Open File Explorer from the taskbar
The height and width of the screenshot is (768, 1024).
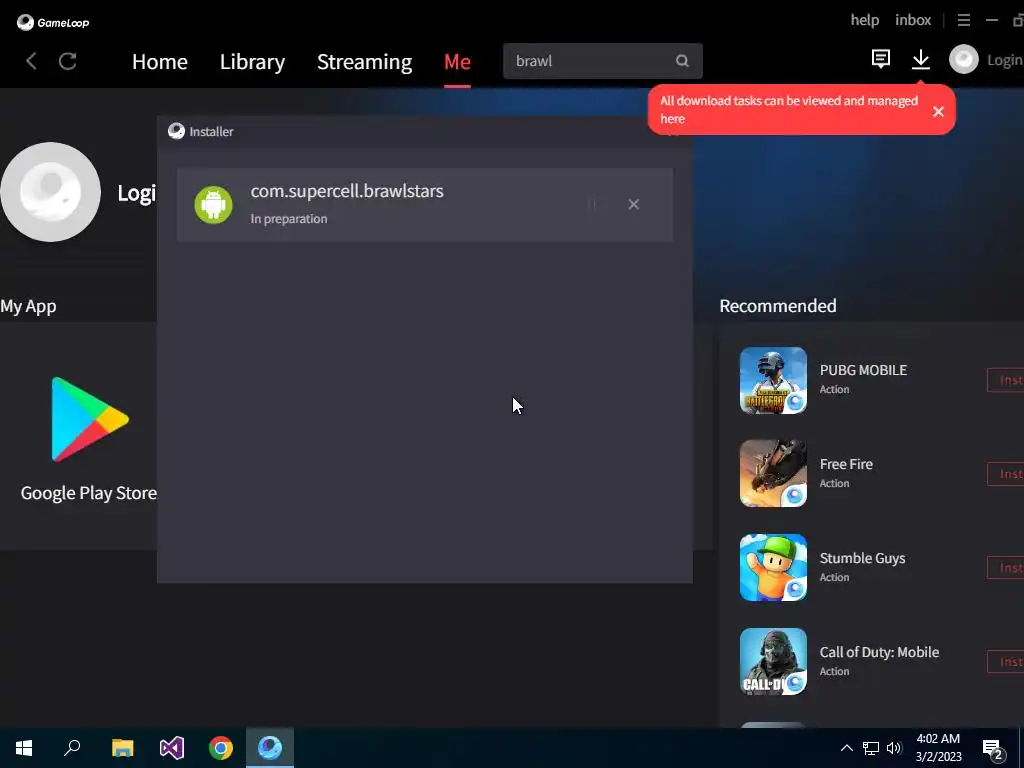coord(122,748)
